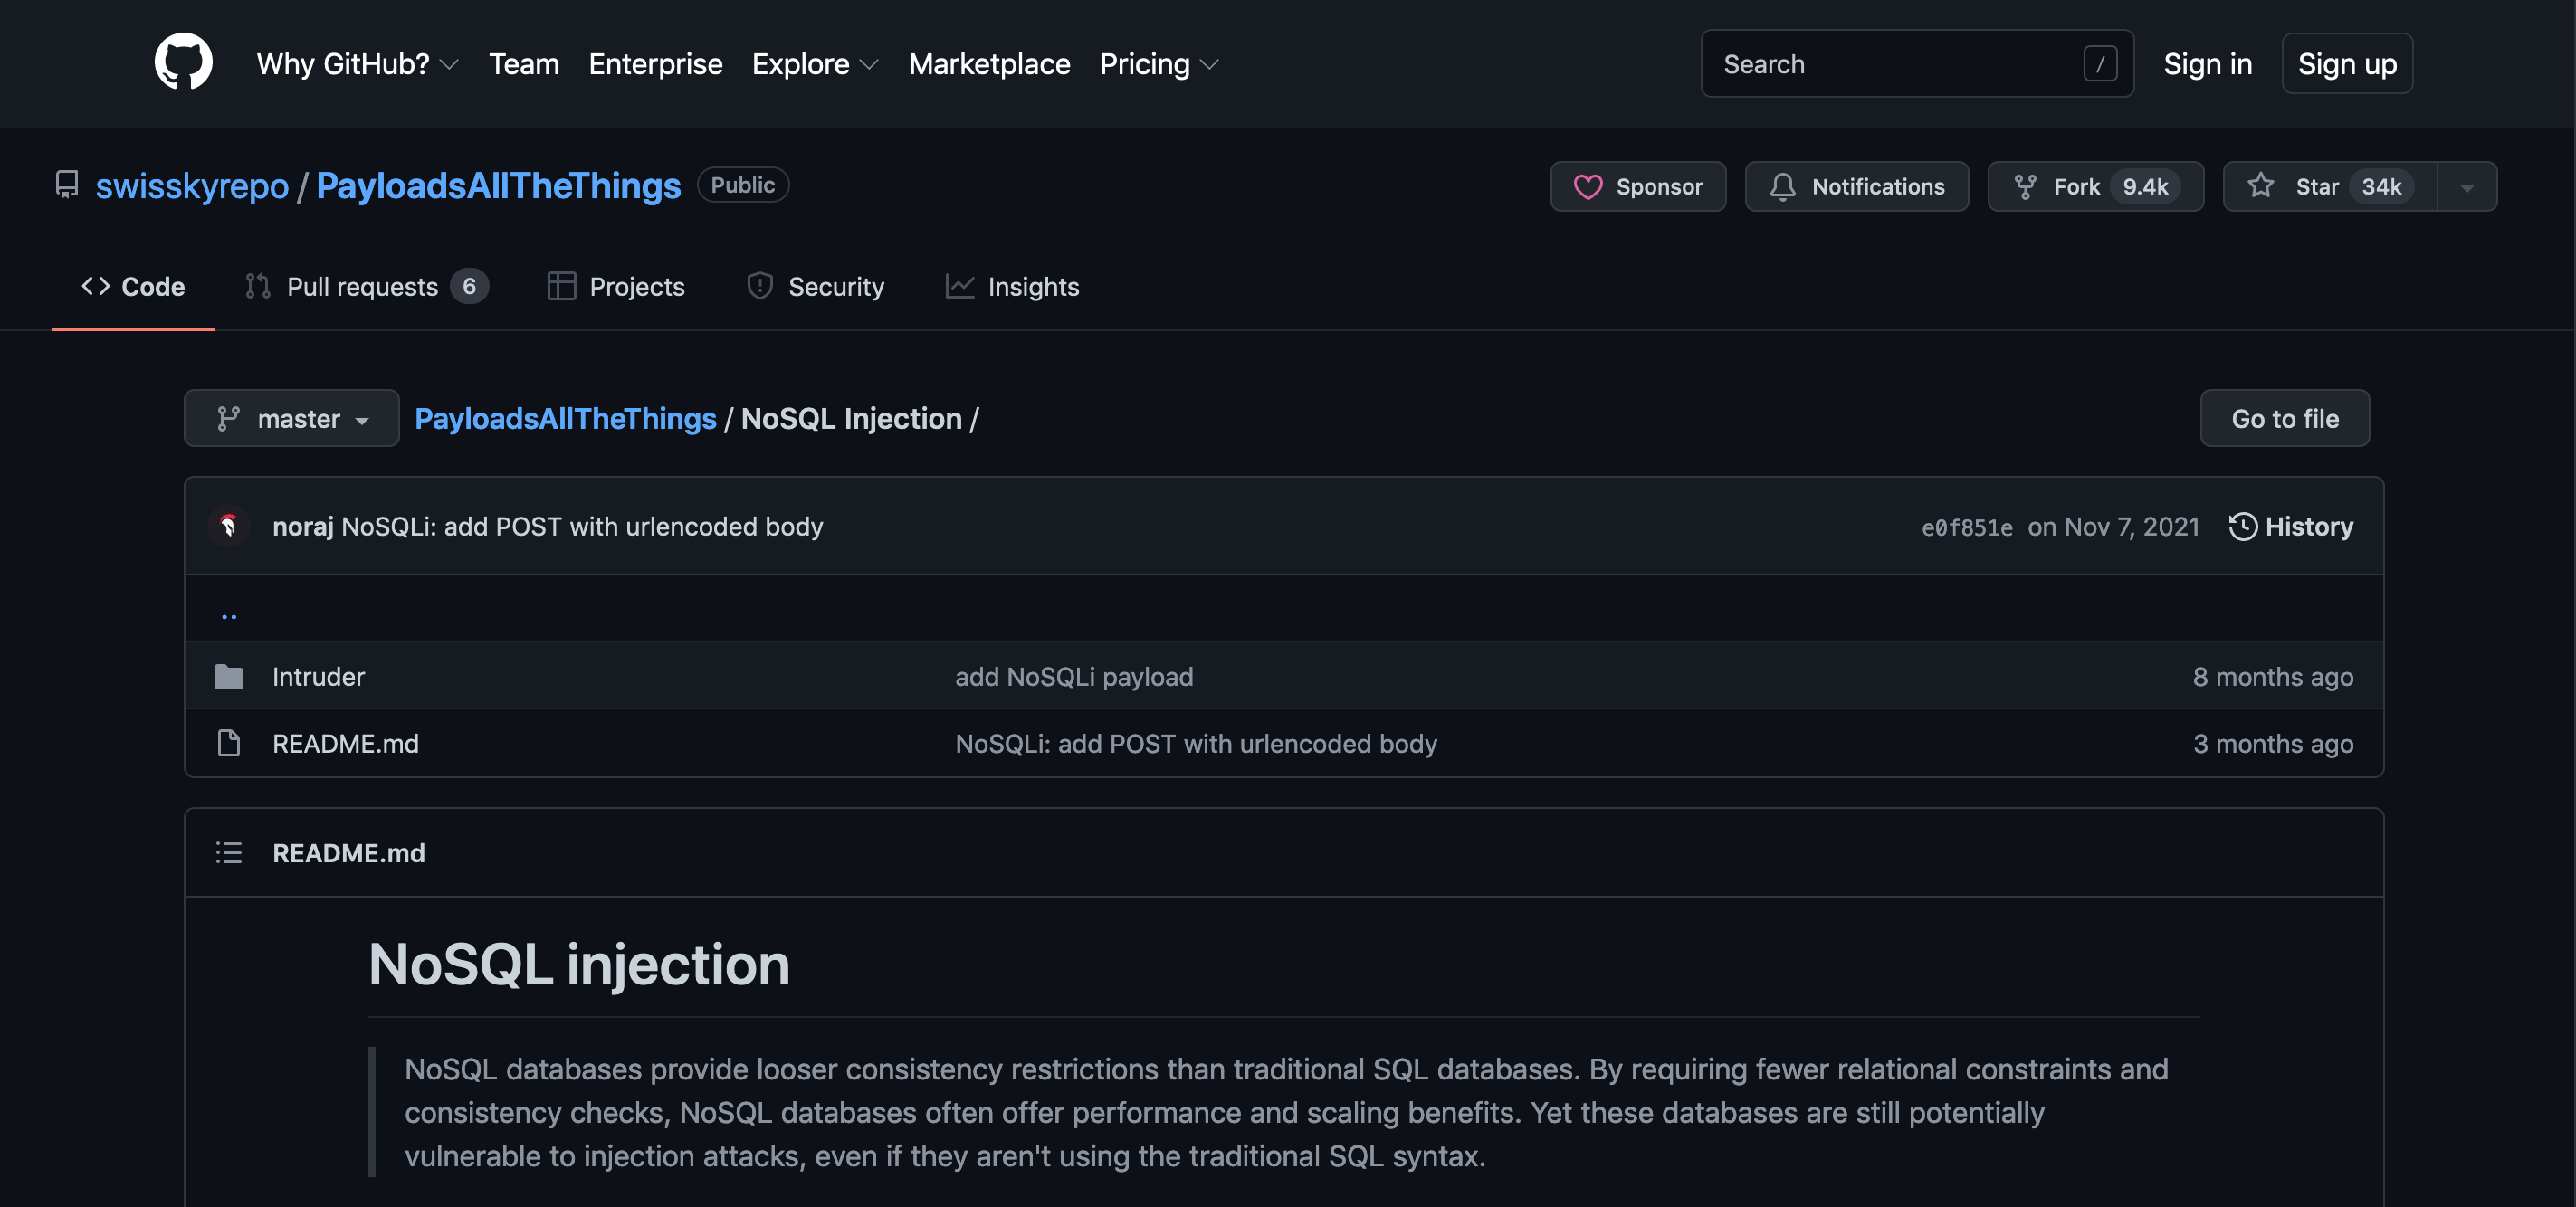Open the 'add NoSQLi payload' commit link
The width and height of the screenshot is (2576, 1207).
pos(1074,677)
